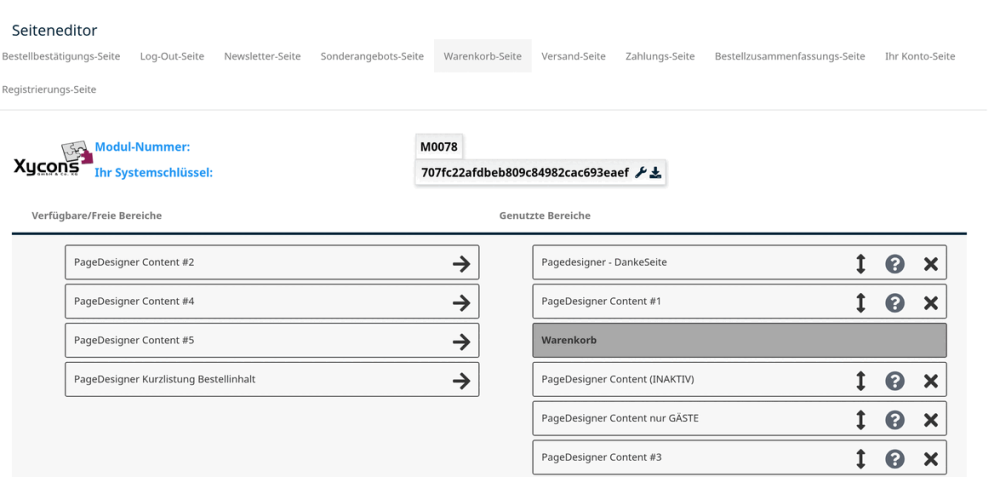The width and height of the screenshot is (1000, 477).
Task: Open Zahlungs-Seite tab
Action: [660, 56]
